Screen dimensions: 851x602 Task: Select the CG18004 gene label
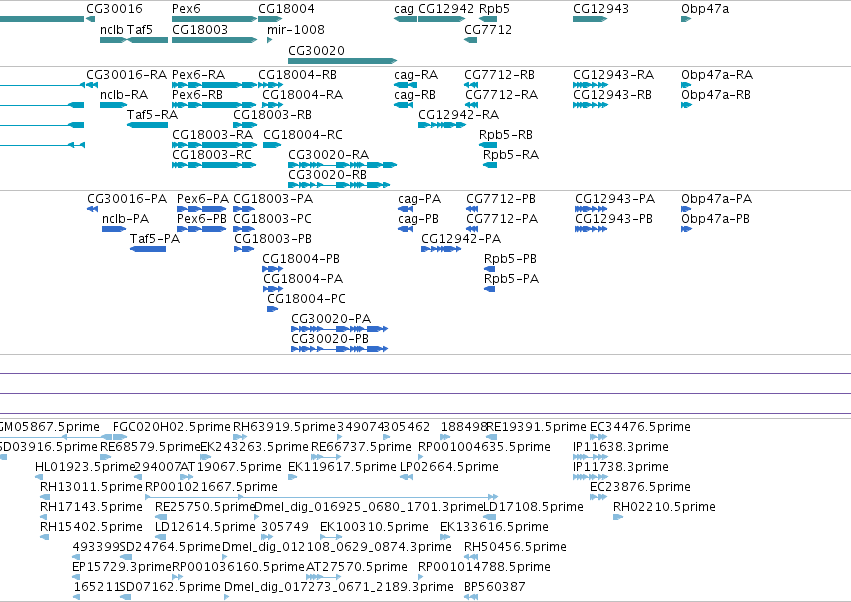pyautogui.click(x=286, y=9)
